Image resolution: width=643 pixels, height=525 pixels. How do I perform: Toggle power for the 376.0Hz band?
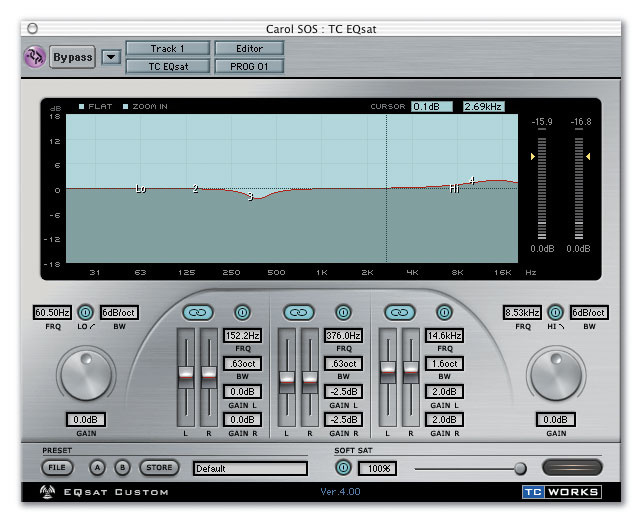tap(343, 313)
